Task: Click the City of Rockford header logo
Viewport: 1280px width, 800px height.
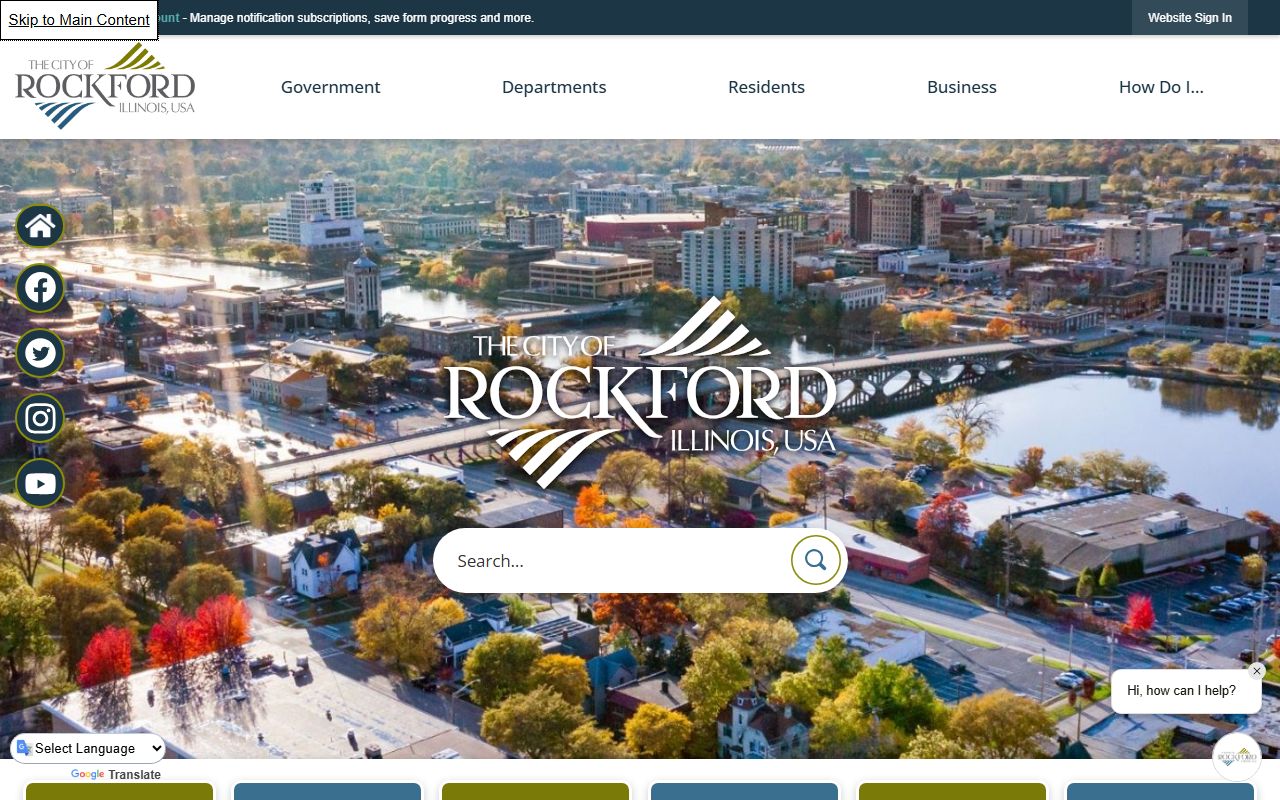Action: click(105, 86)
